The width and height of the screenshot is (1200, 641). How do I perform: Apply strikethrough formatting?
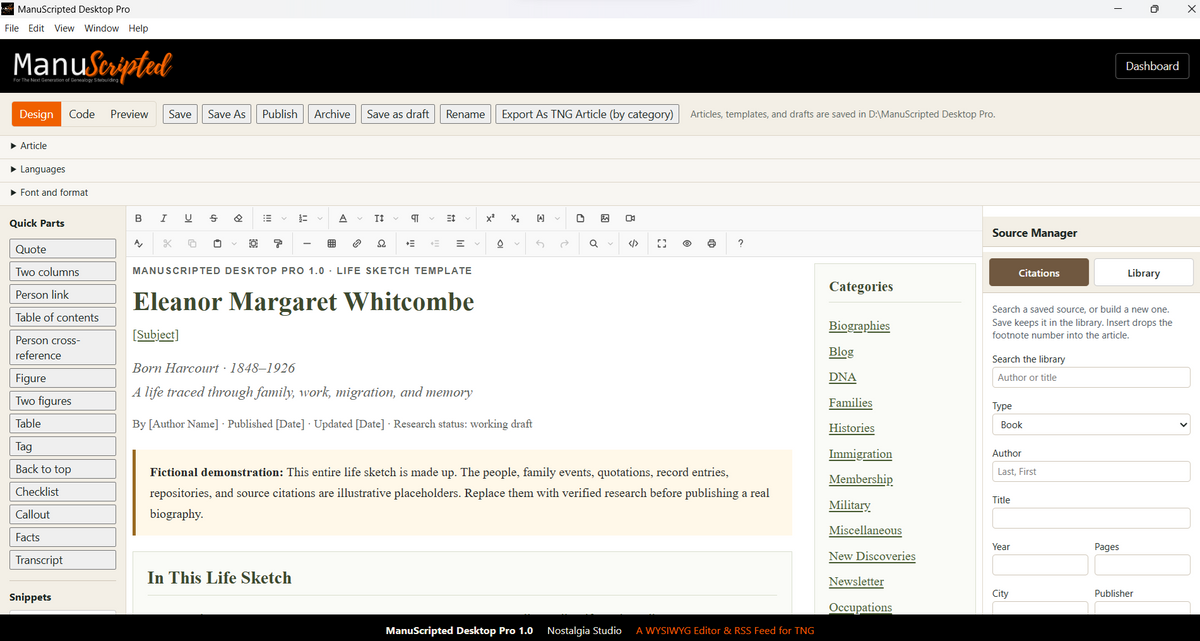(x=213, y=218)
